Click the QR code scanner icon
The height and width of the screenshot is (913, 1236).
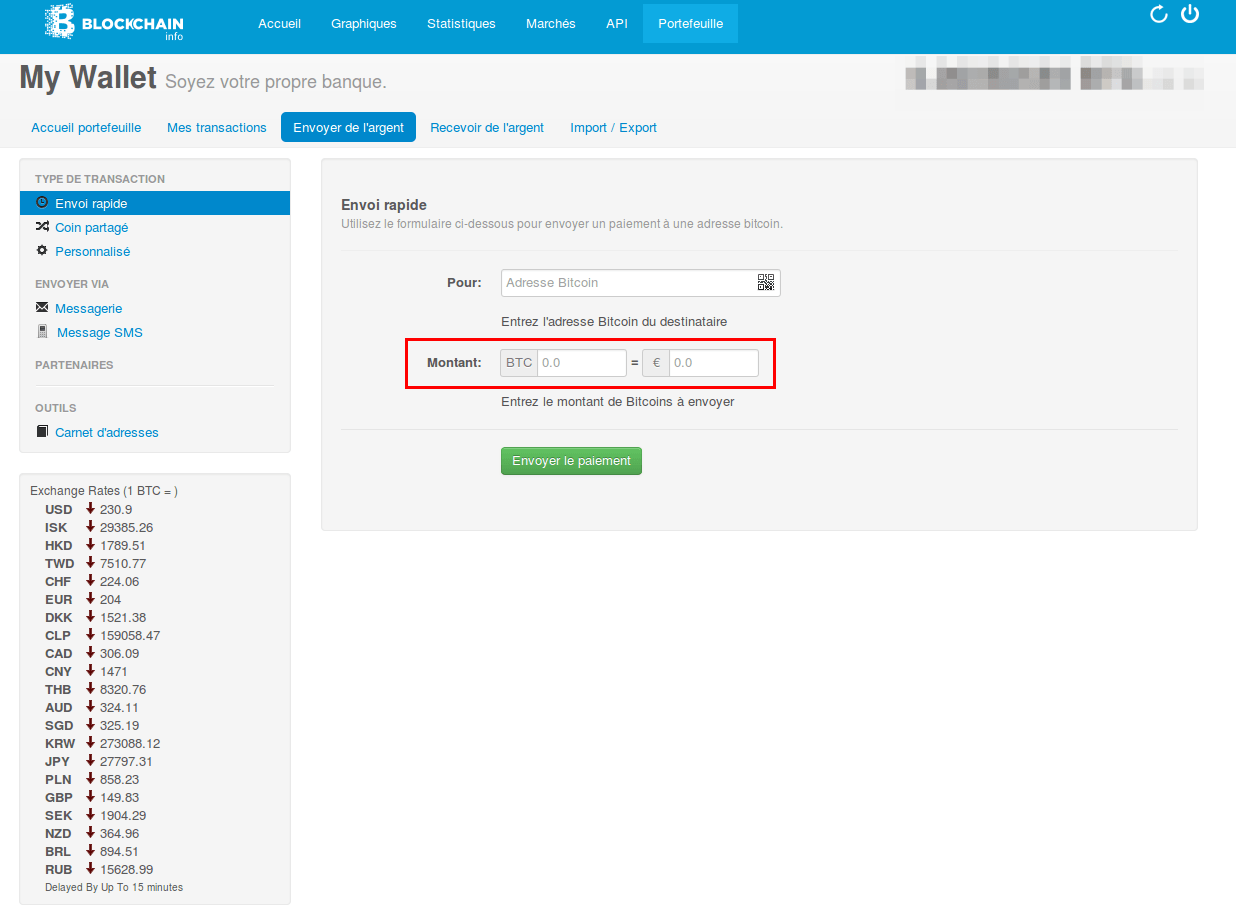tap(766, 282)
